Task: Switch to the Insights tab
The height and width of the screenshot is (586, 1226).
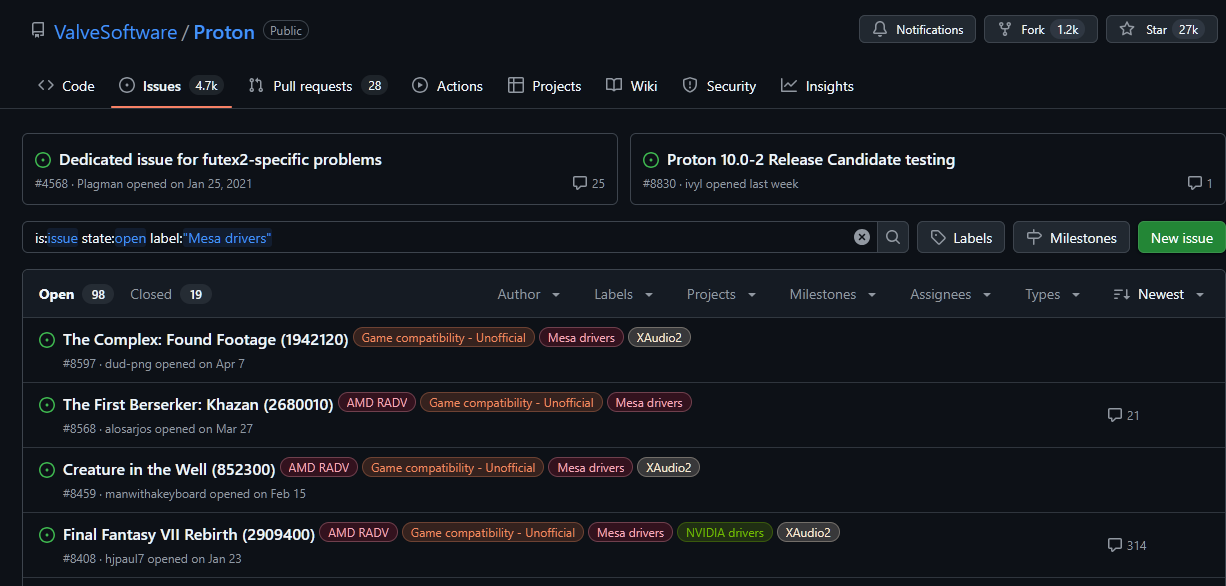Action: 817,86
